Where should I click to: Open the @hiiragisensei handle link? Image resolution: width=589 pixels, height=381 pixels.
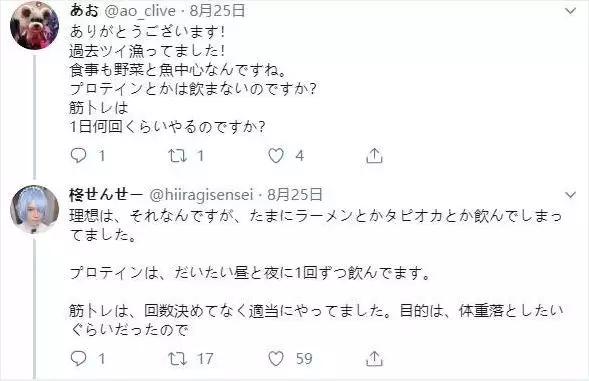coord(201,195)
